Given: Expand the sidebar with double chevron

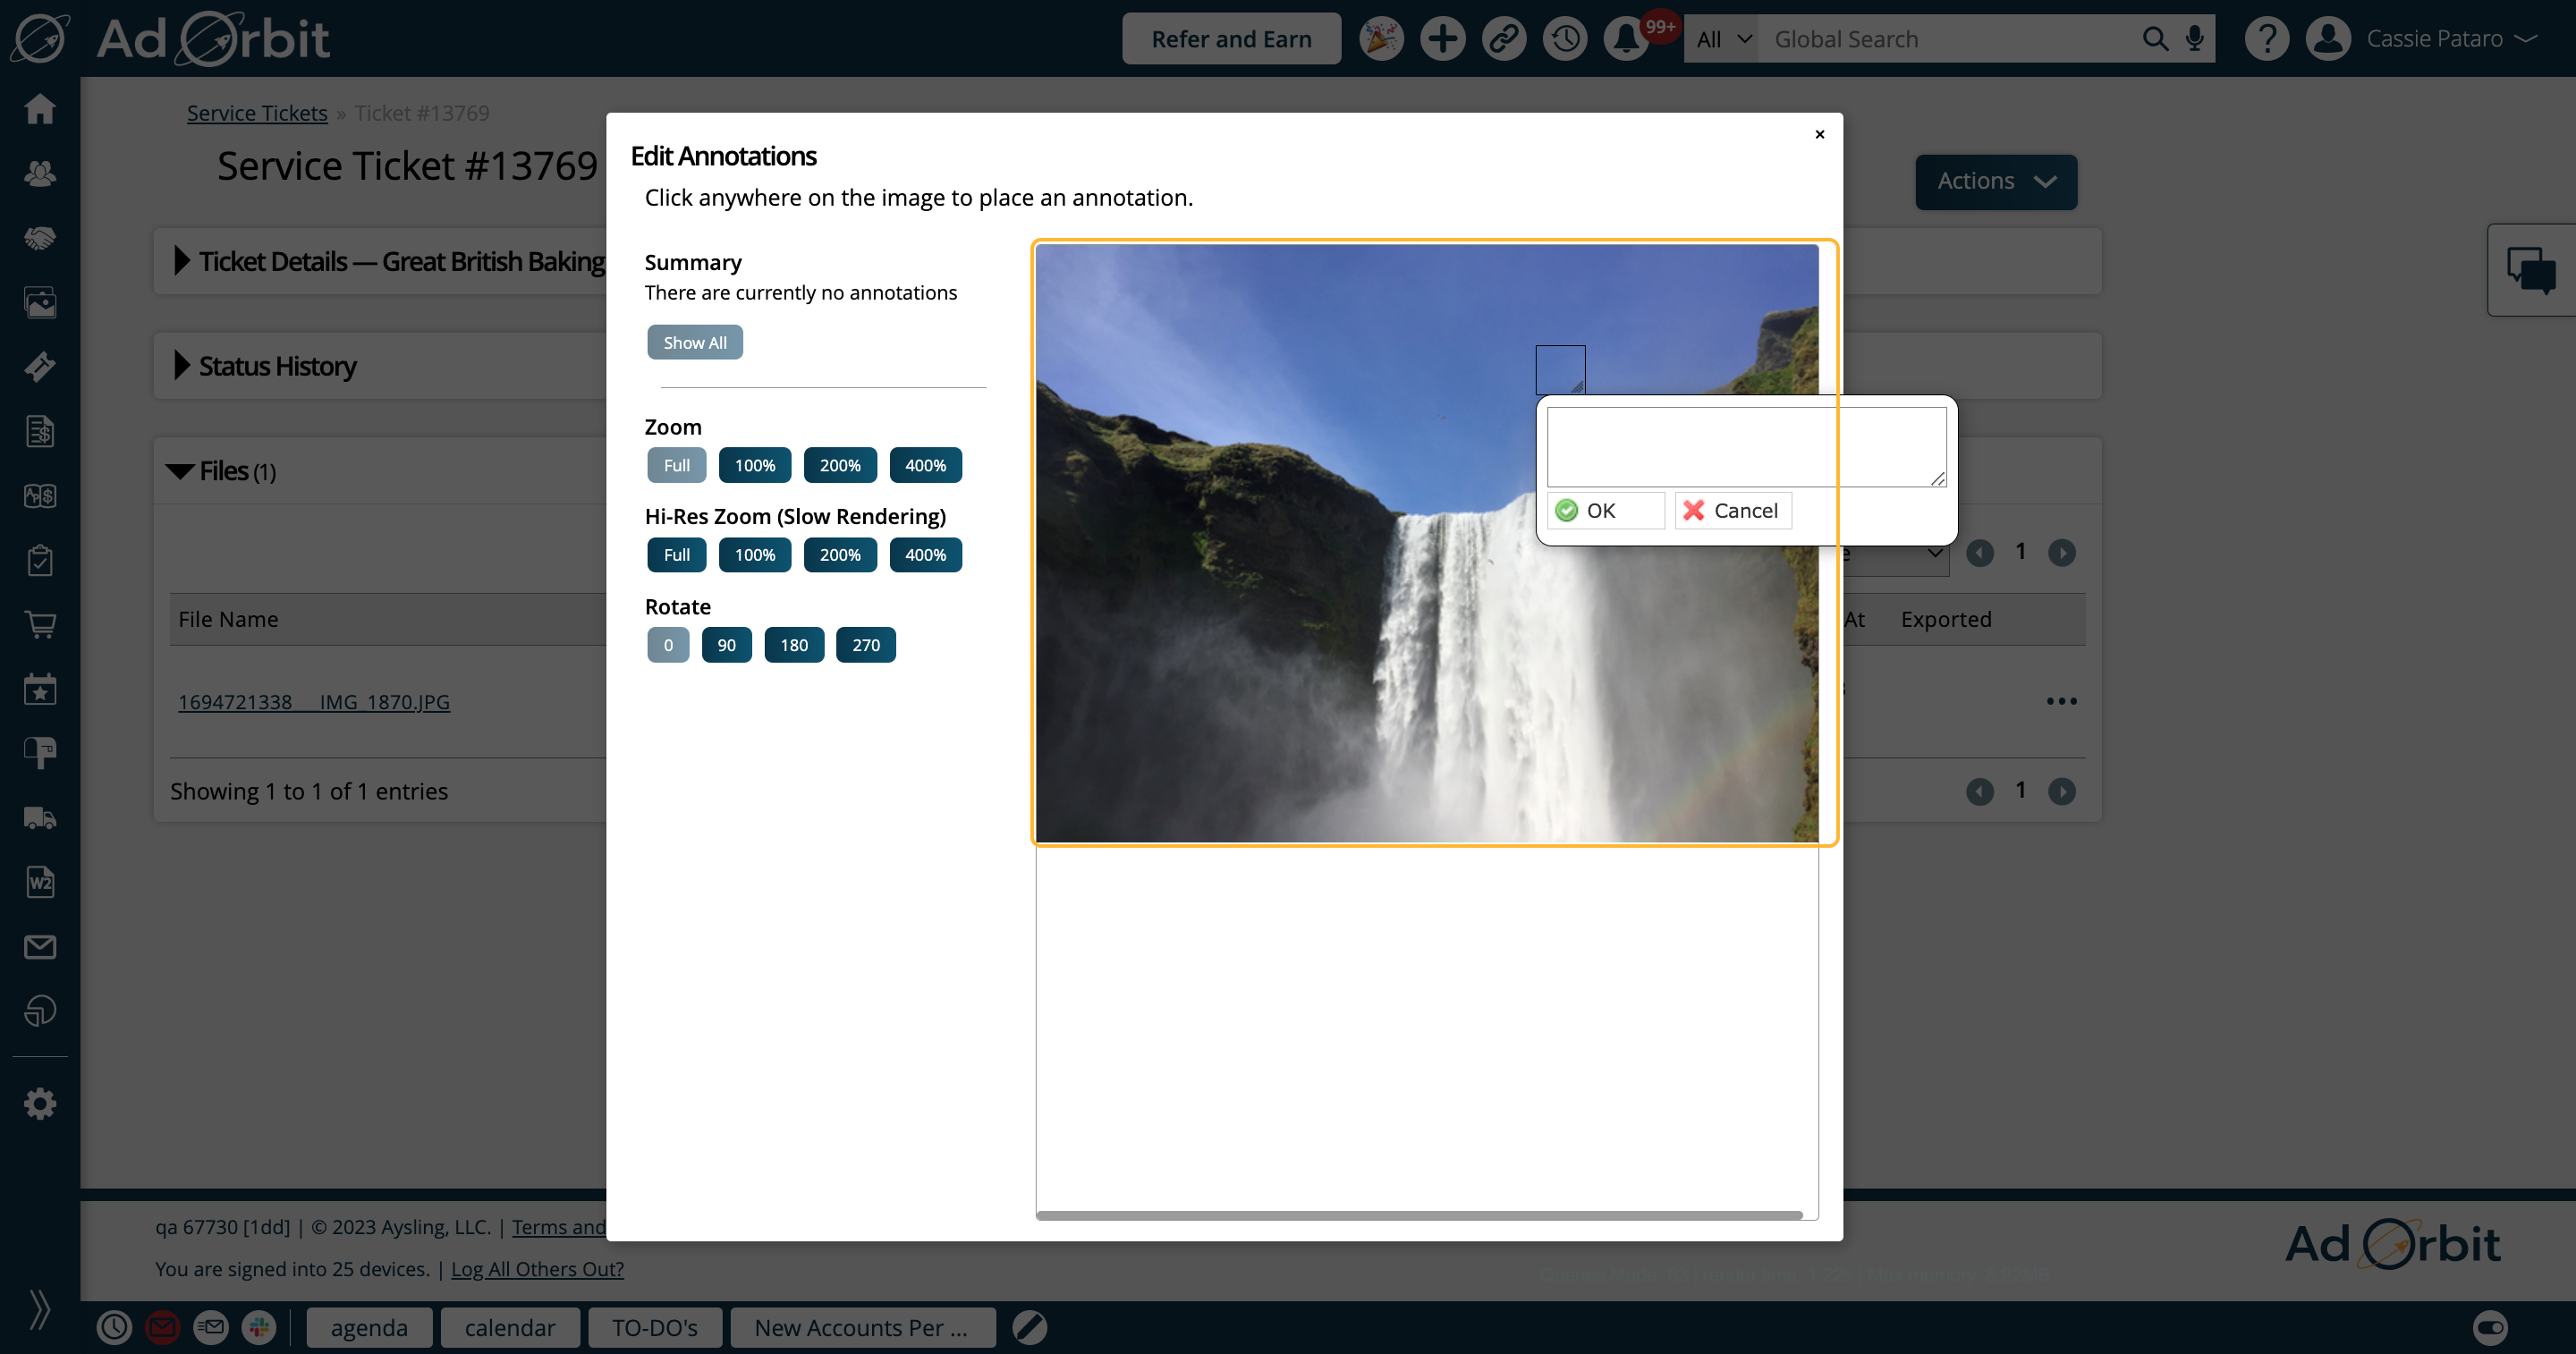Looking at the screenshot, I should pyautogui.click(x=40, y=1309).
